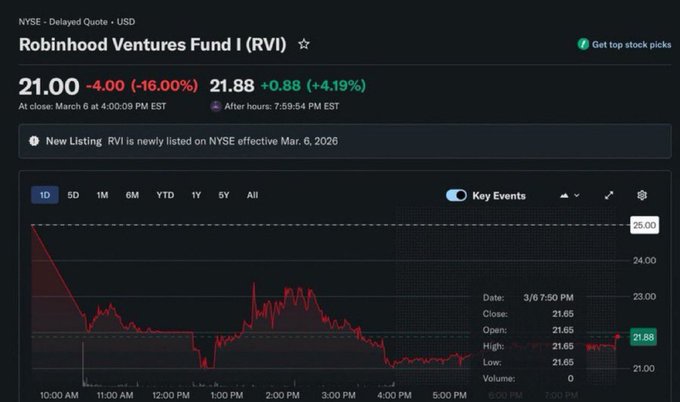This screenshot has width=680, height=402.
Task: Open Get top stock picks link
Action: tap(631, 45)
